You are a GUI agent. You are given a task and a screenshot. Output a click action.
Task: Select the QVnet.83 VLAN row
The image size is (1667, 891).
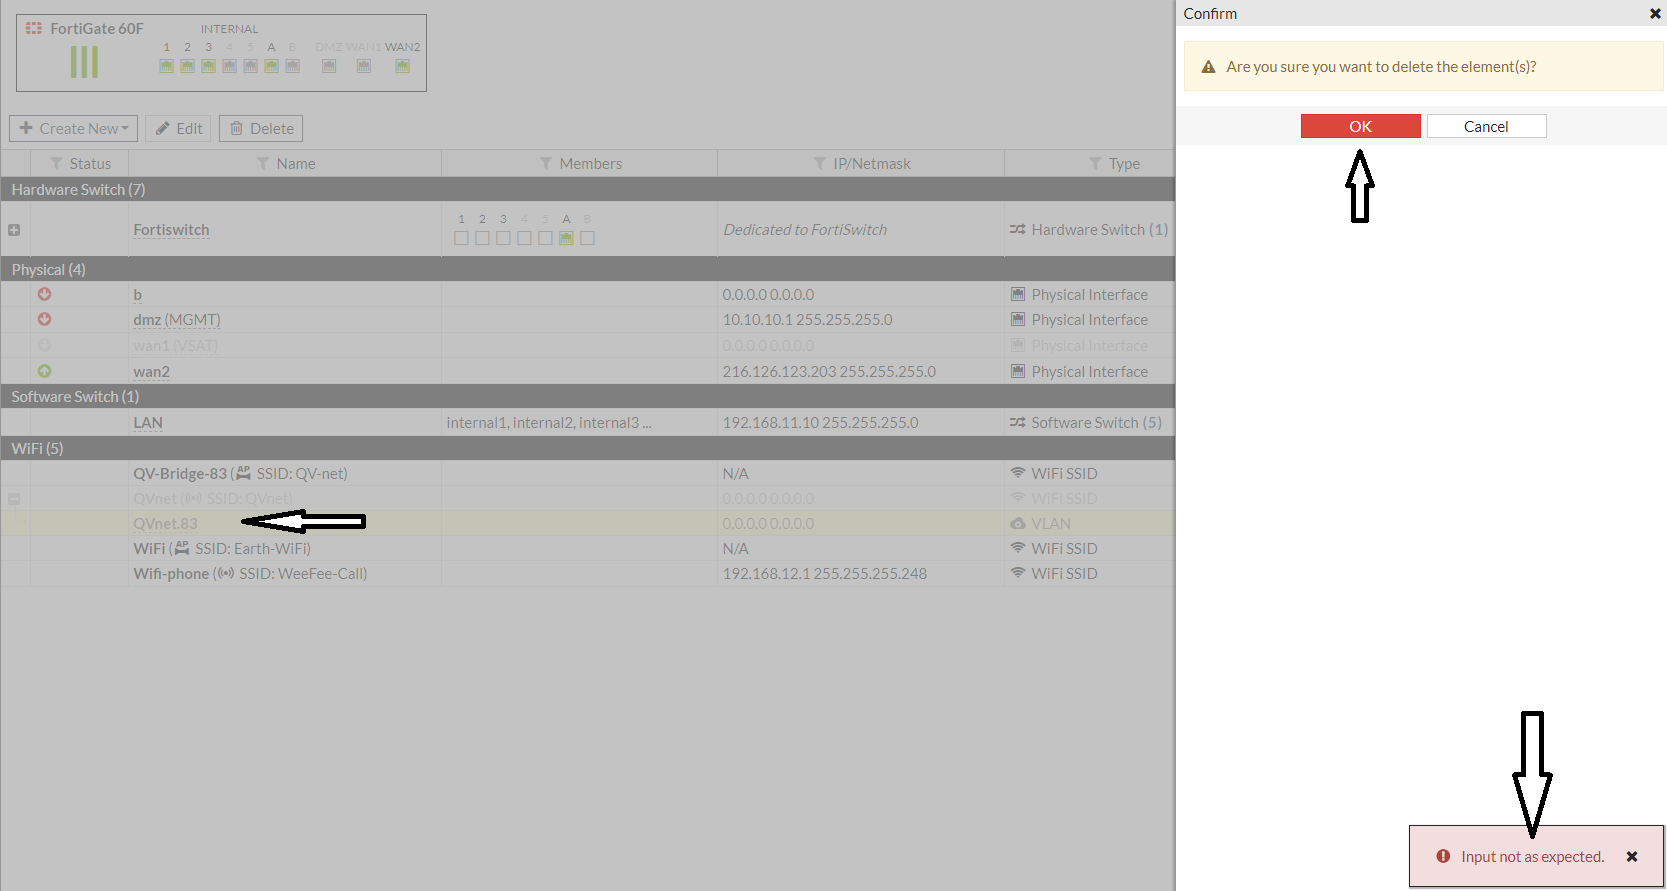point(588,523)
